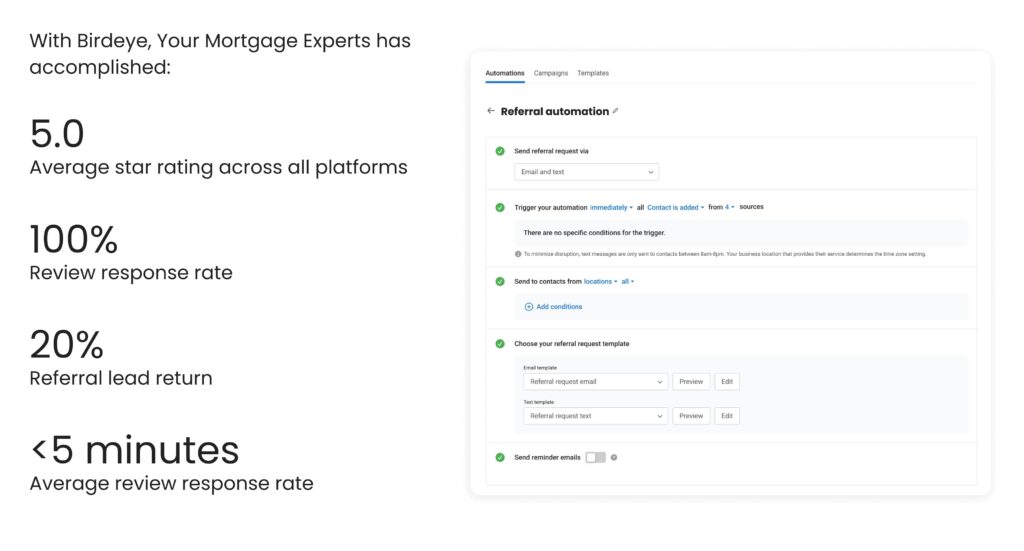Viewport: 1024px width, 551px height.
Task: Click the '5.0' star rating figure
Action: [57, 134]
